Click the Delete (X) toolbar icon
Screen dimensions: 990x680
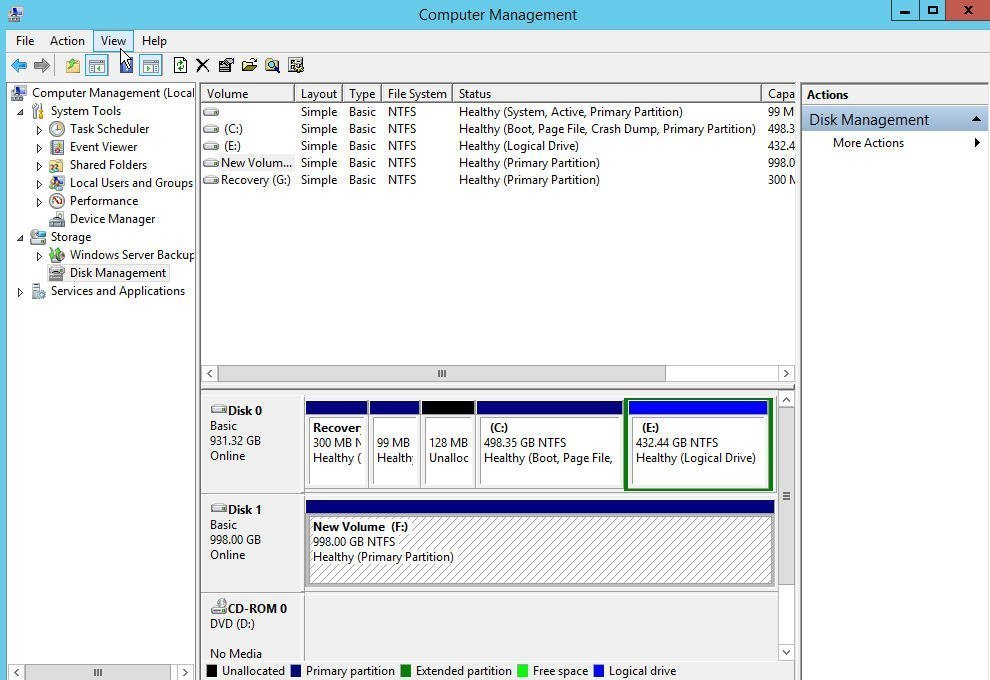[x=203, y=66]
